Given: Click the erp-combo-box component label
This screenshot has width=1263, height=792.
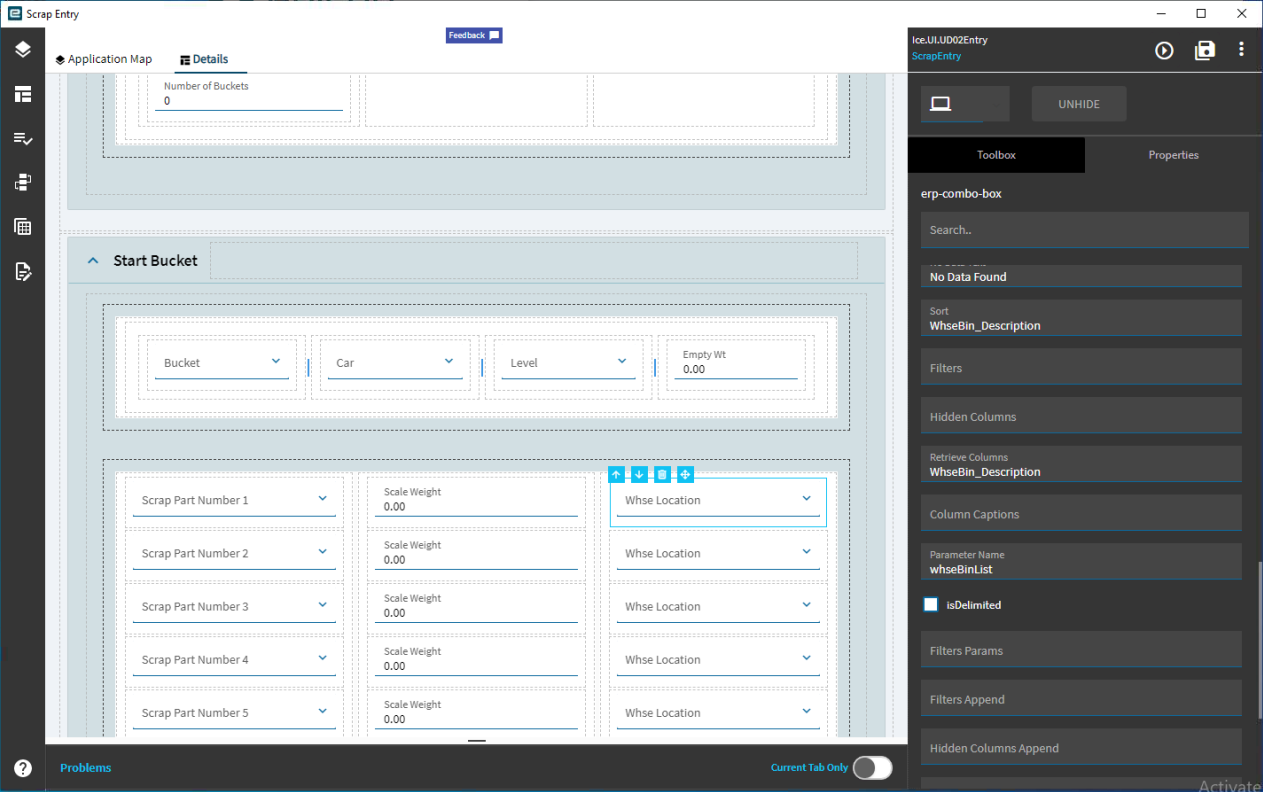Looking at the screenshot, I should 961,194.
